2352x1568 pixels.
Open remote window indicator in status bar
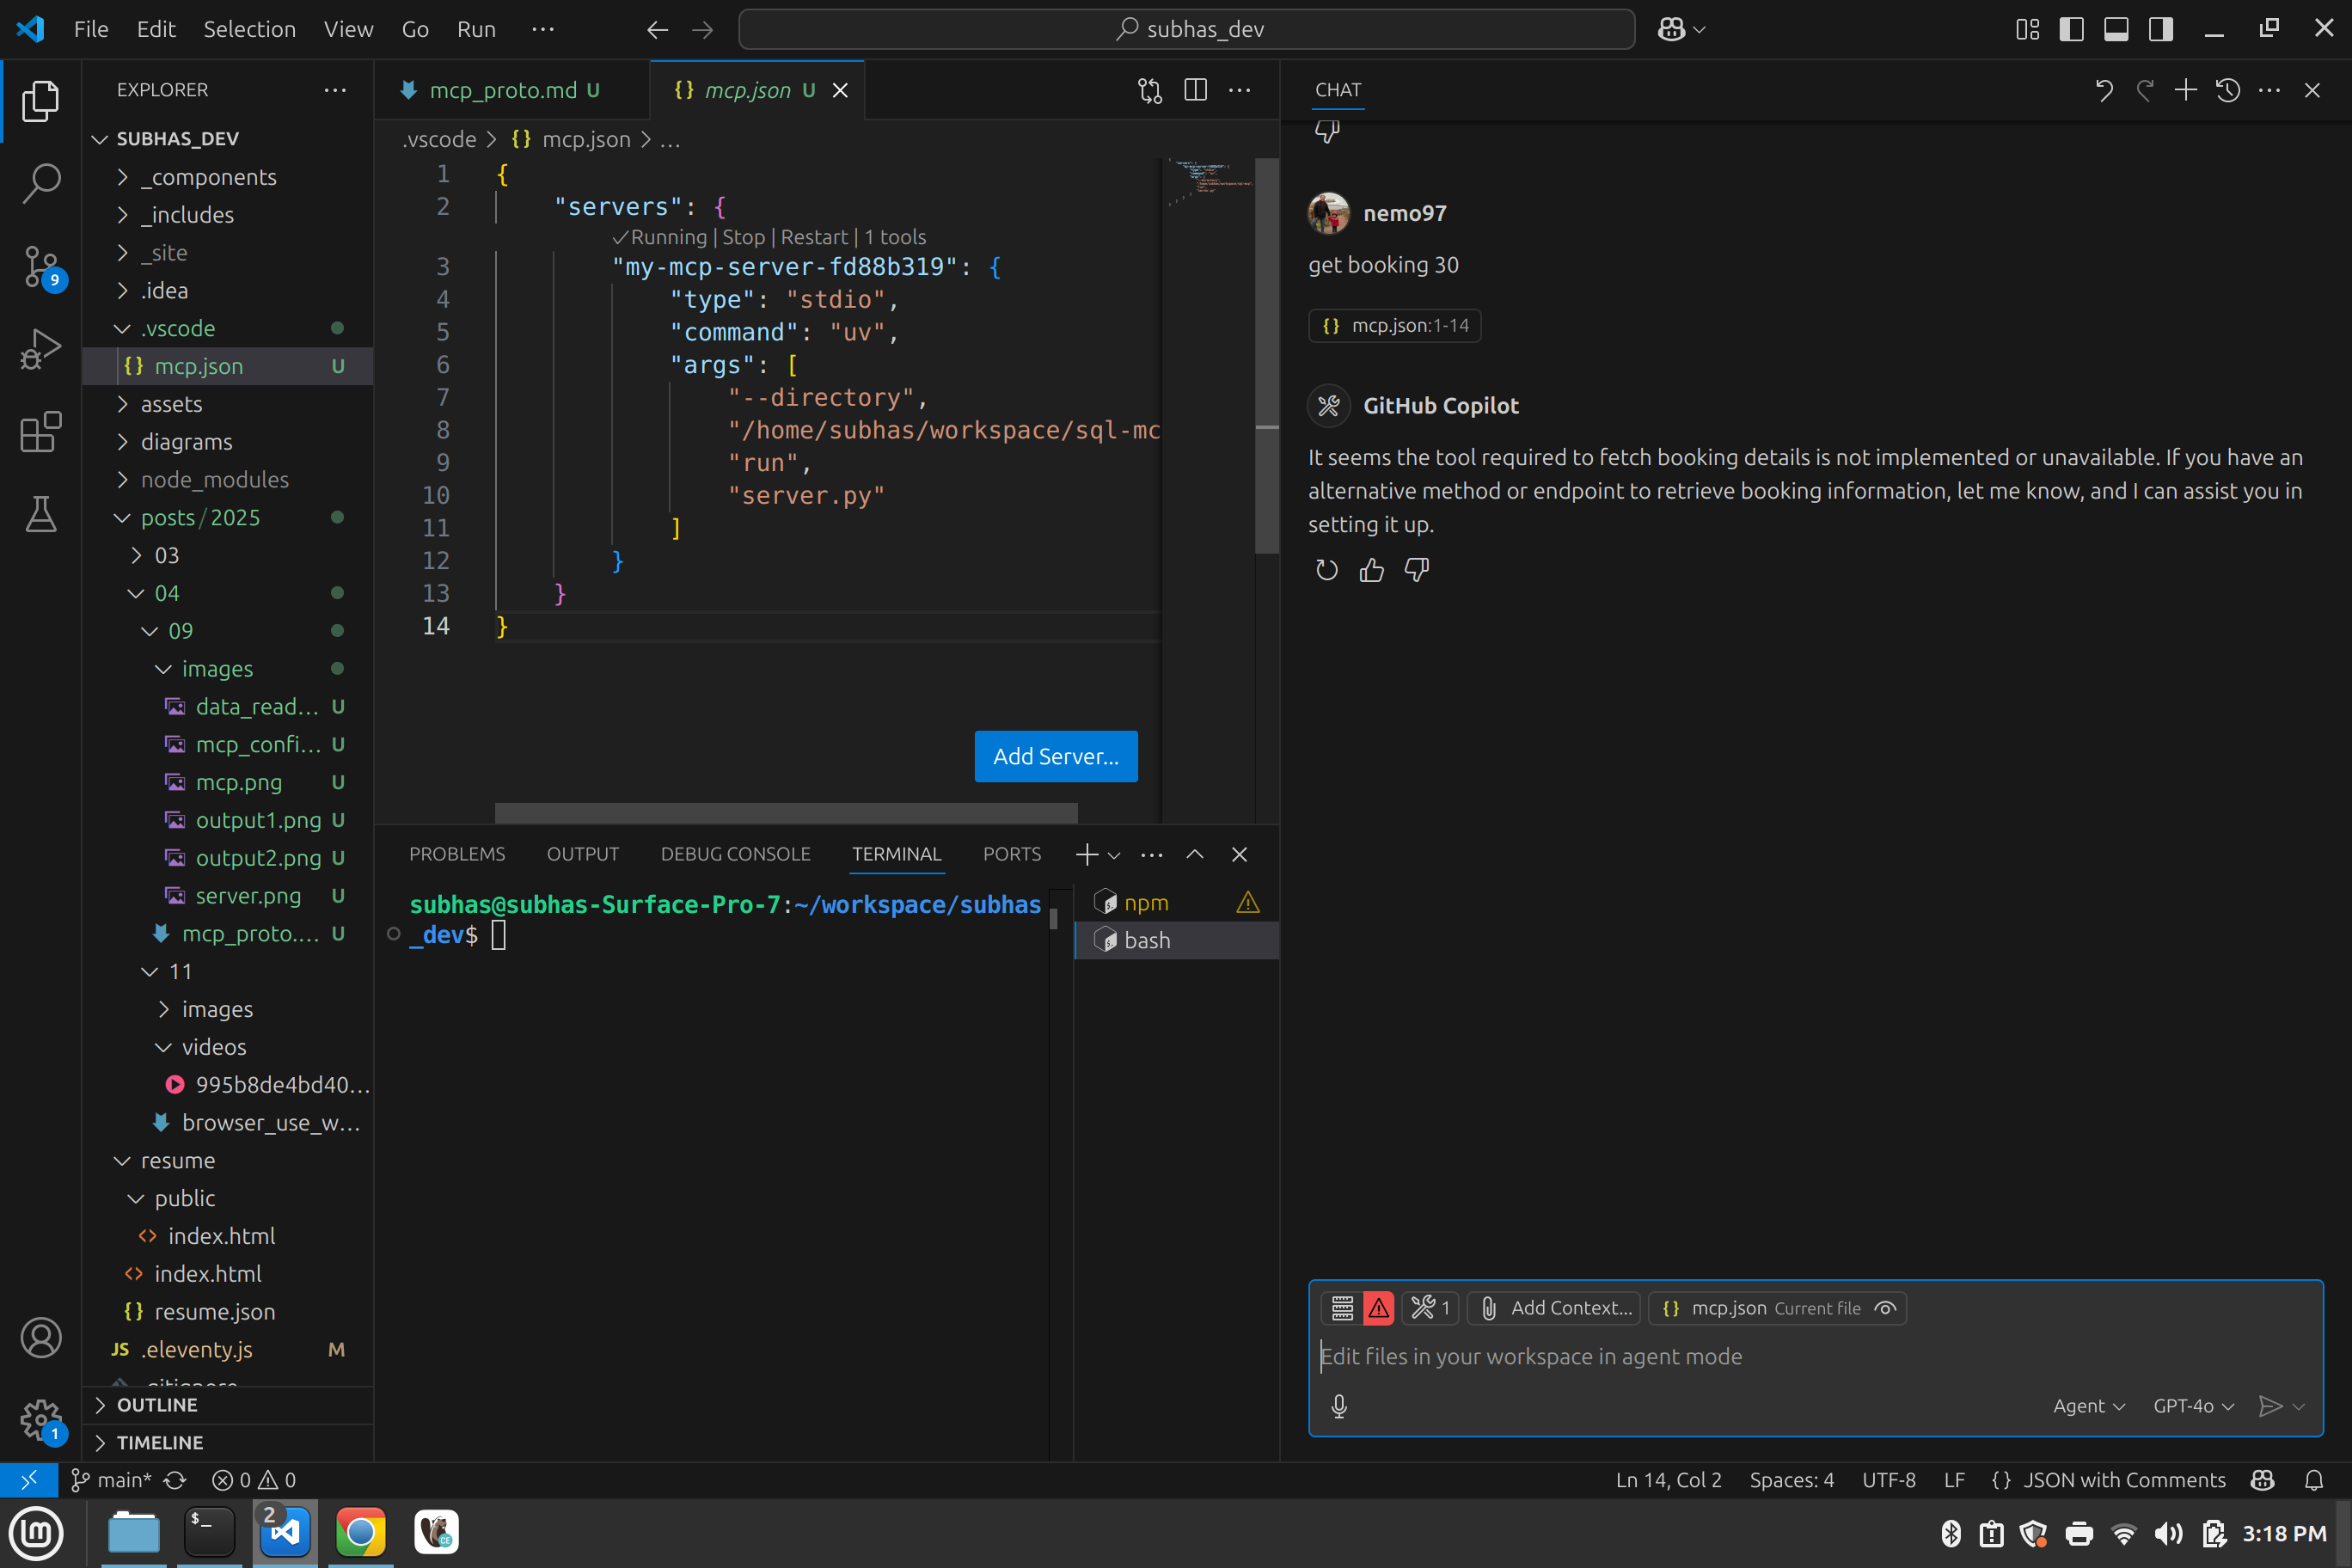[x=29, y=1480]
